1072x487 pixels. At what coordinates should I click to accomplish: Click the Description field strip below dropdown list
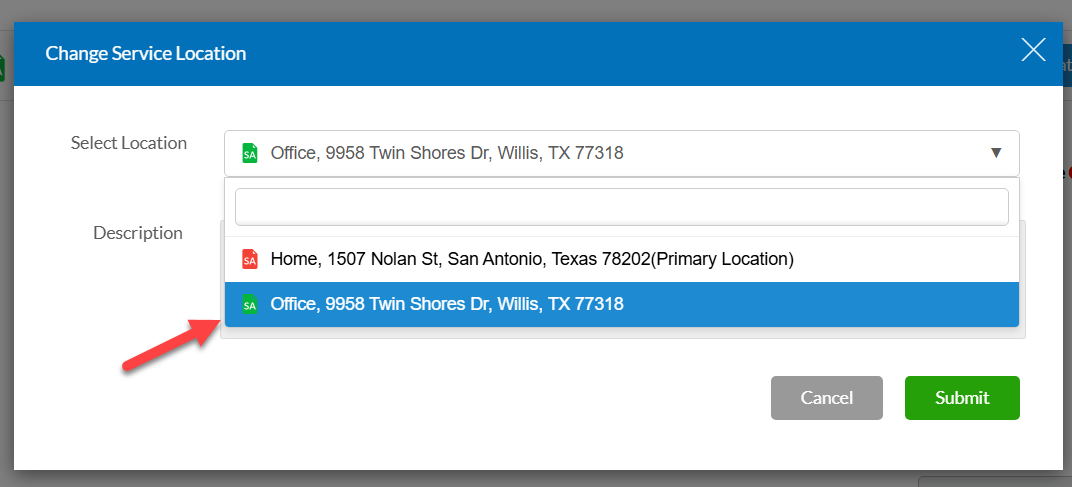621,332
